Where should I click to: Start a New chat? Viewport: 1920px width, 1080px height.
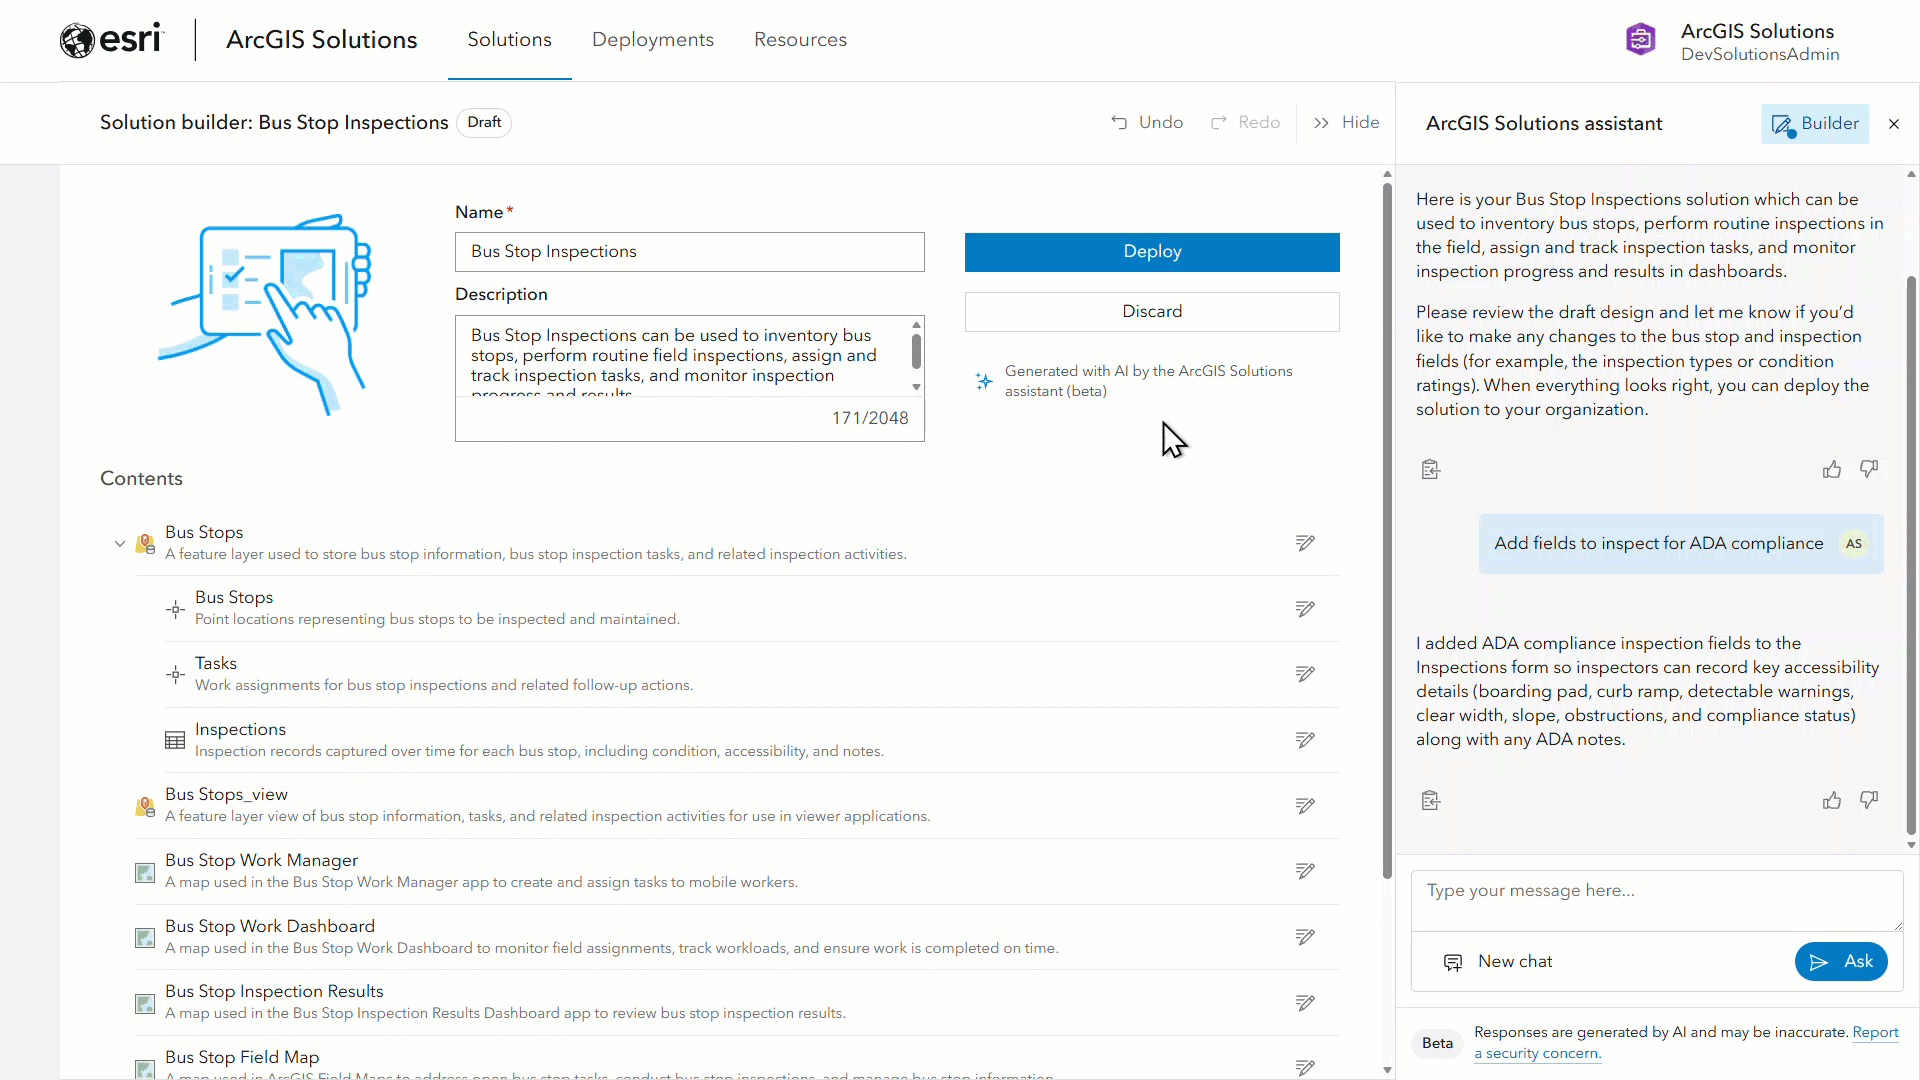1498,962
